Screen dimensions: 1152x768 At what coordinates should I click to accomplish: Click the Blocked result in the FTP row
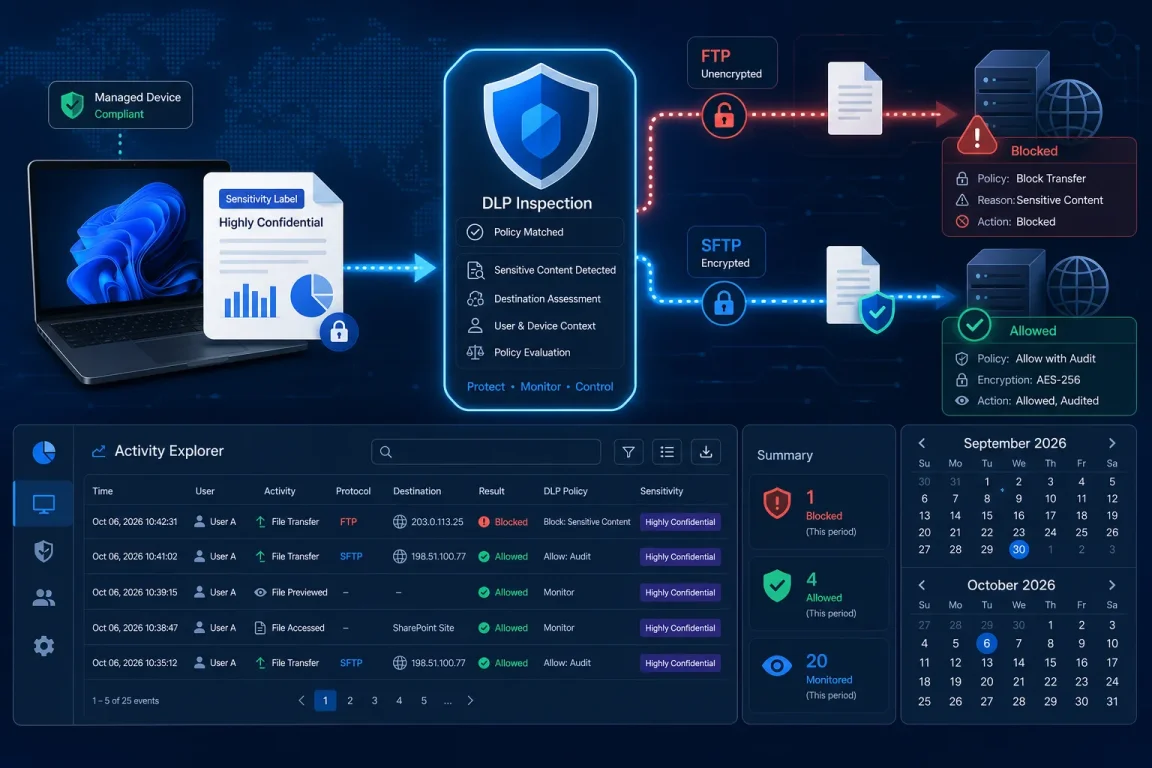click(503, 522)
